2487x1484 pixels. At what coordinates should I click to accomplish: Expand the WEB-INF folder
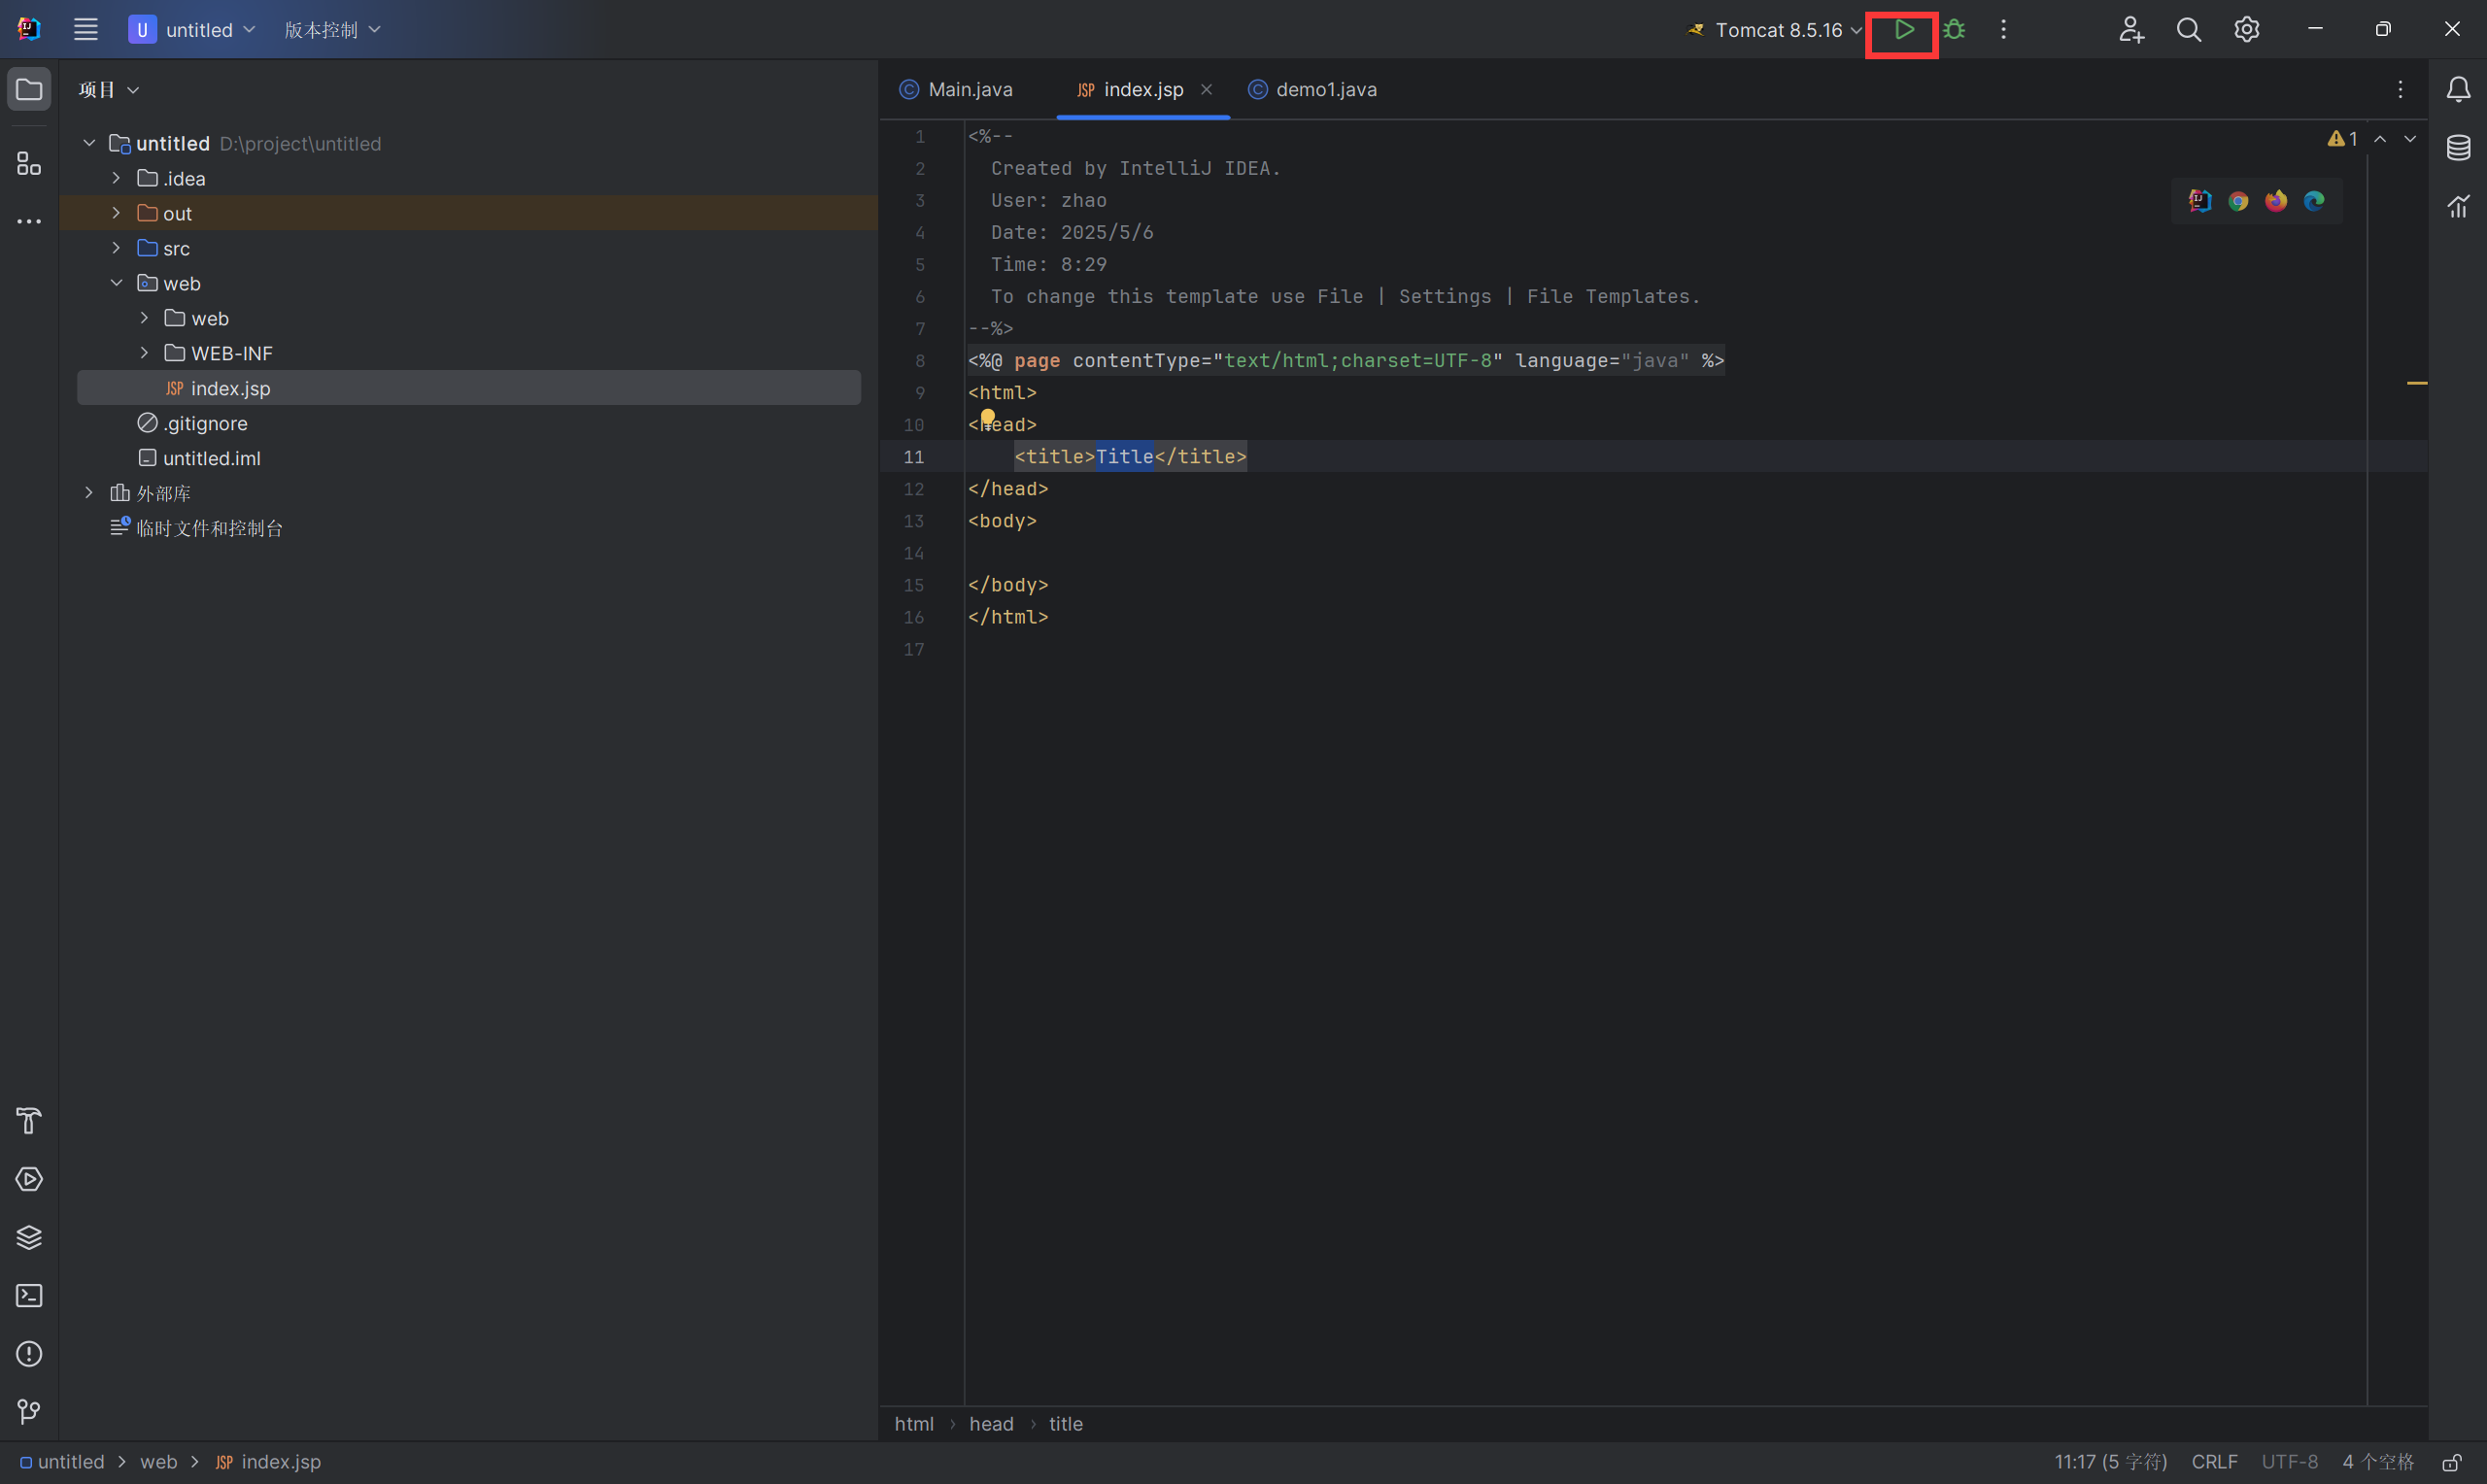(144, 353)
